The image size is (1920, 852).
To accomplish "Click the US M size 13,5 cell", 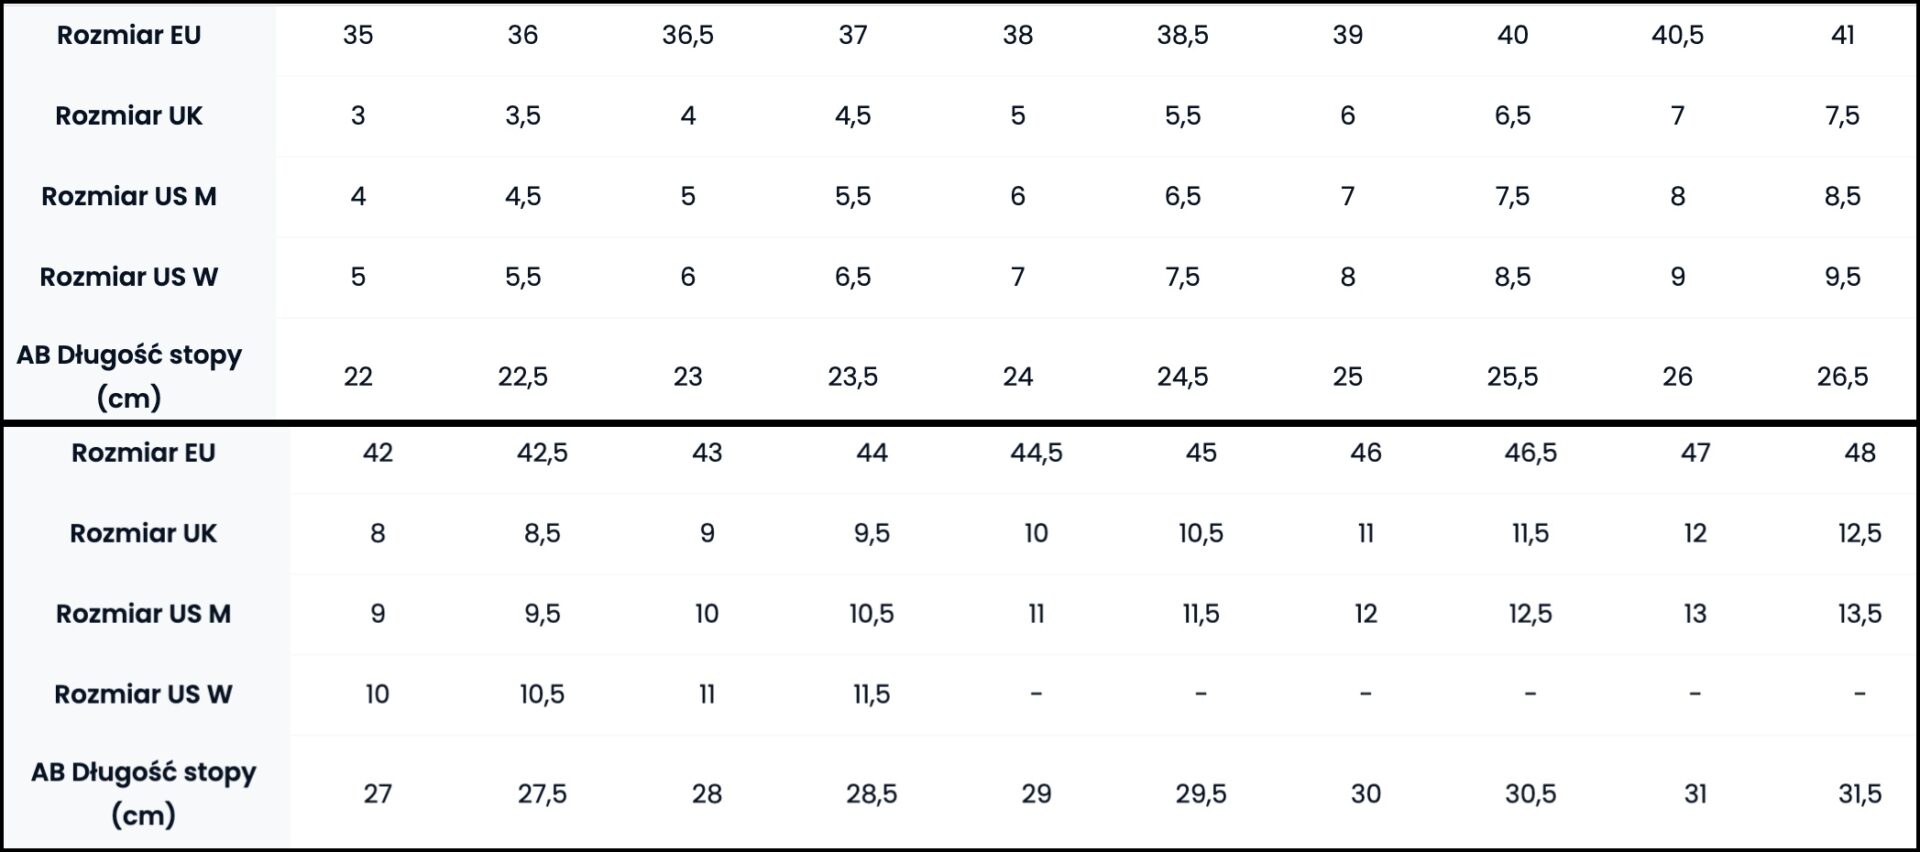I will pos(1860,614).
